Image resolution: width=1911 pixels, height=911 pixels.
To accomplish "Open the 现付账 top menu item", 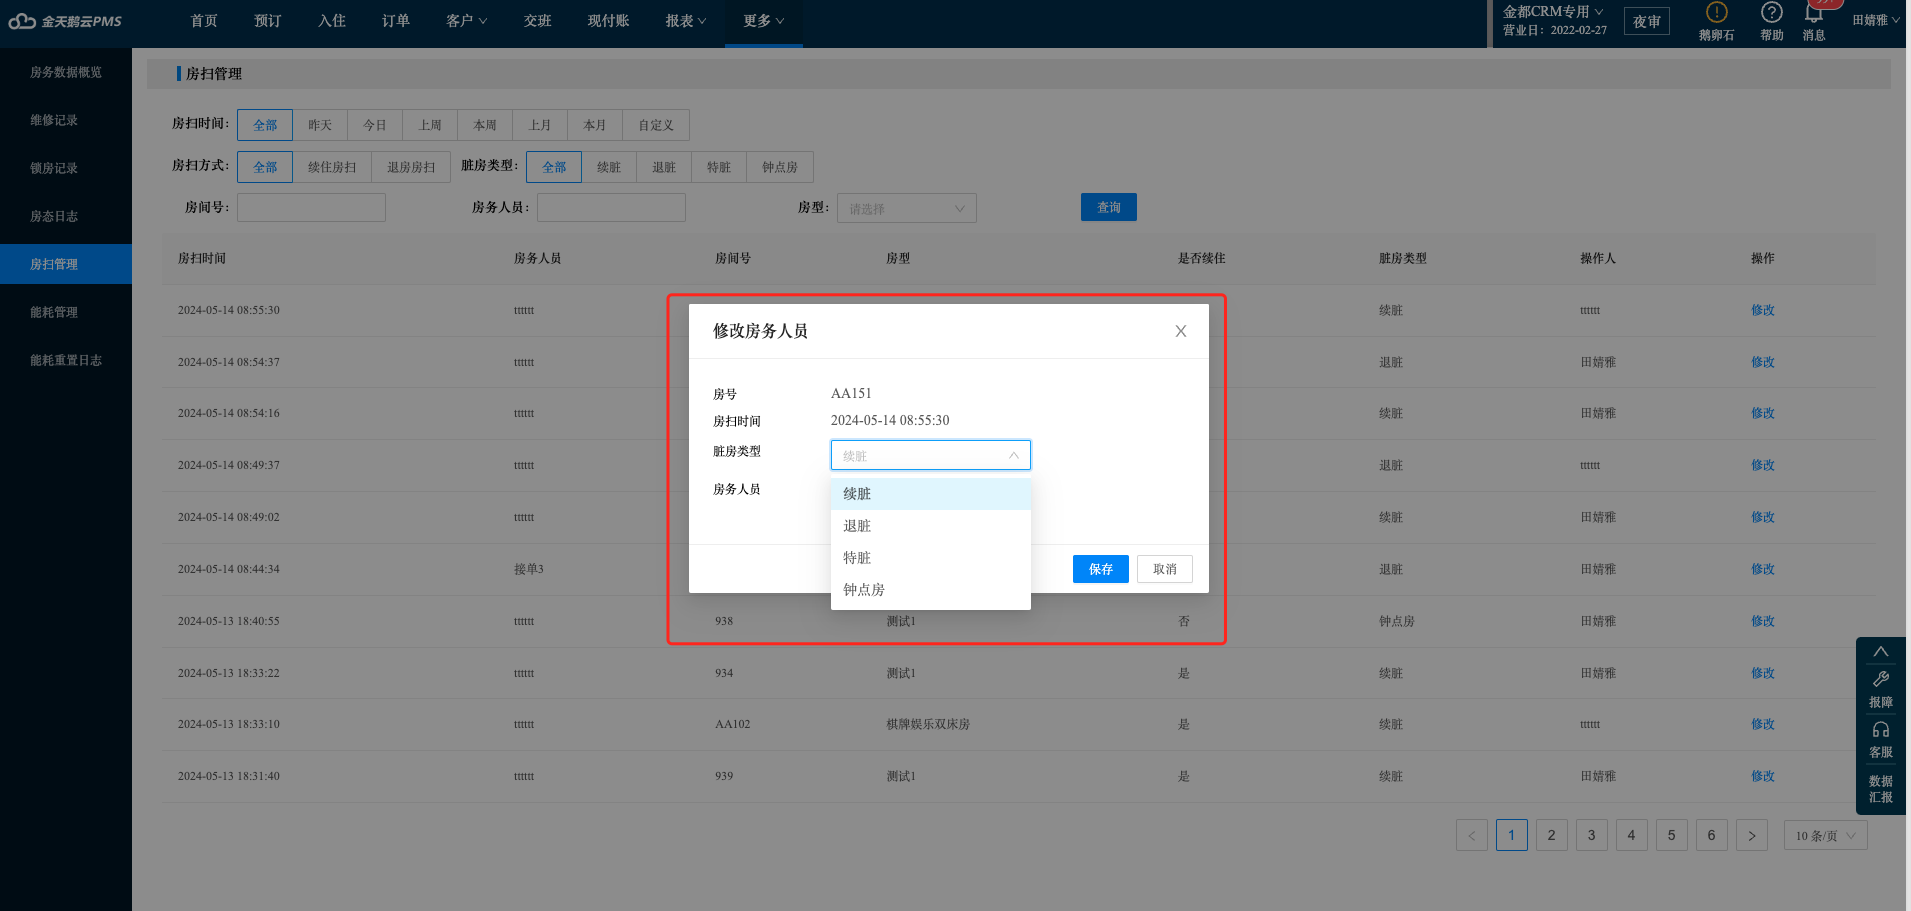I will (608, 21).
